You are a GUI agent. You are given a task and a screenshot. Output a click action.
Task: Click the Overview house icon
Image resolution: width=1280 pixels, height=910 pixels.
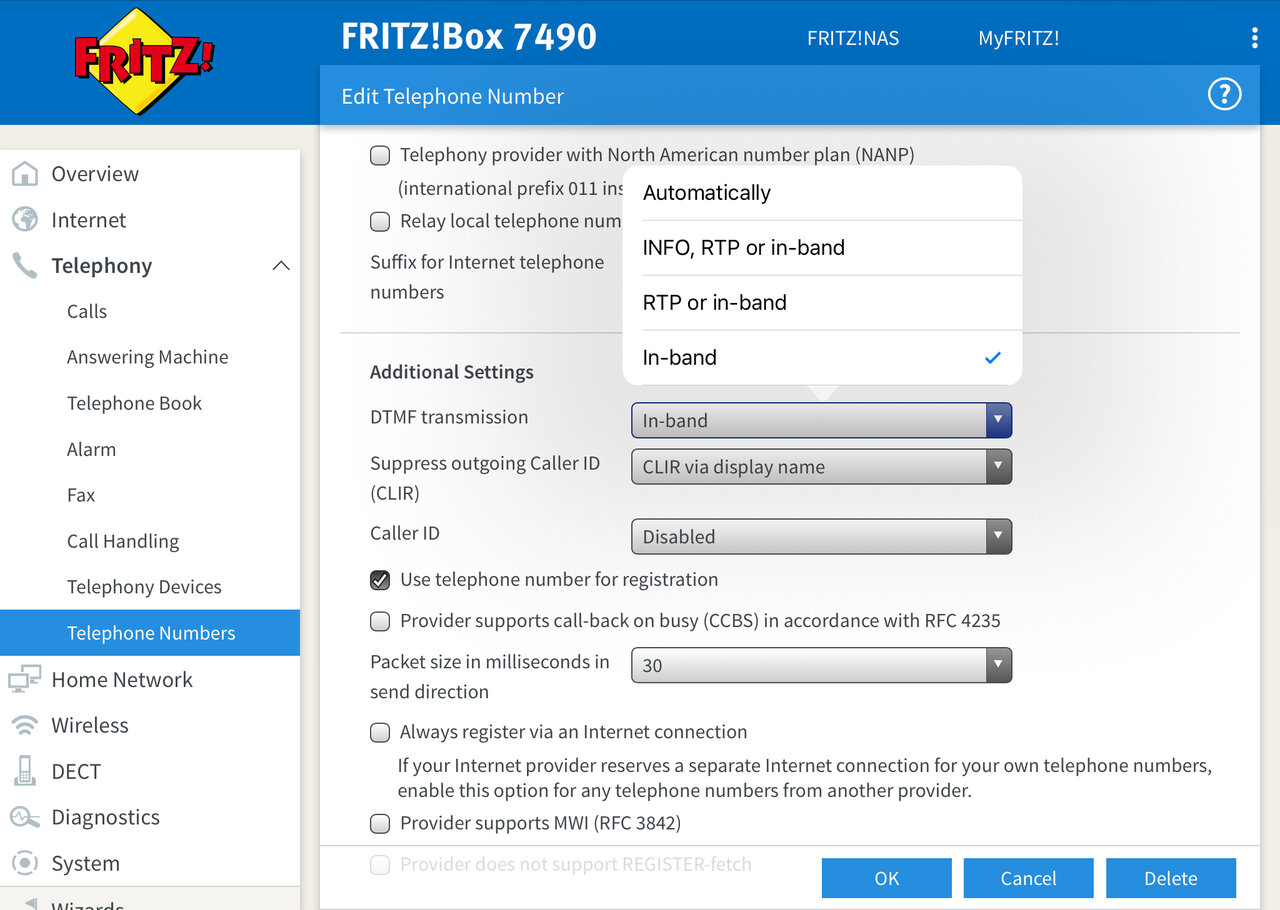pos(24,173)
